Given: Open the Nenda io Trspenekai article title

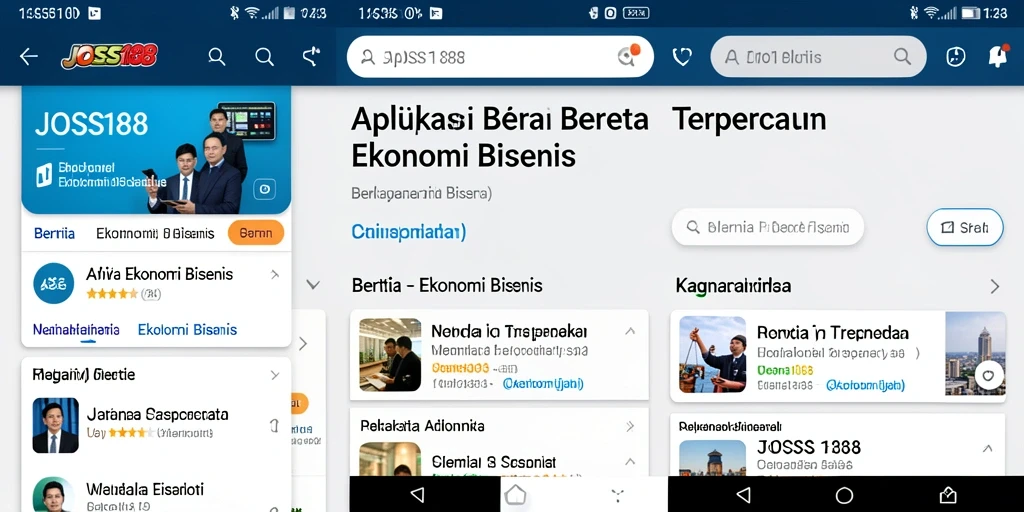Looking at the screenshot, I should pyautogui.click(x=509, y=331).
